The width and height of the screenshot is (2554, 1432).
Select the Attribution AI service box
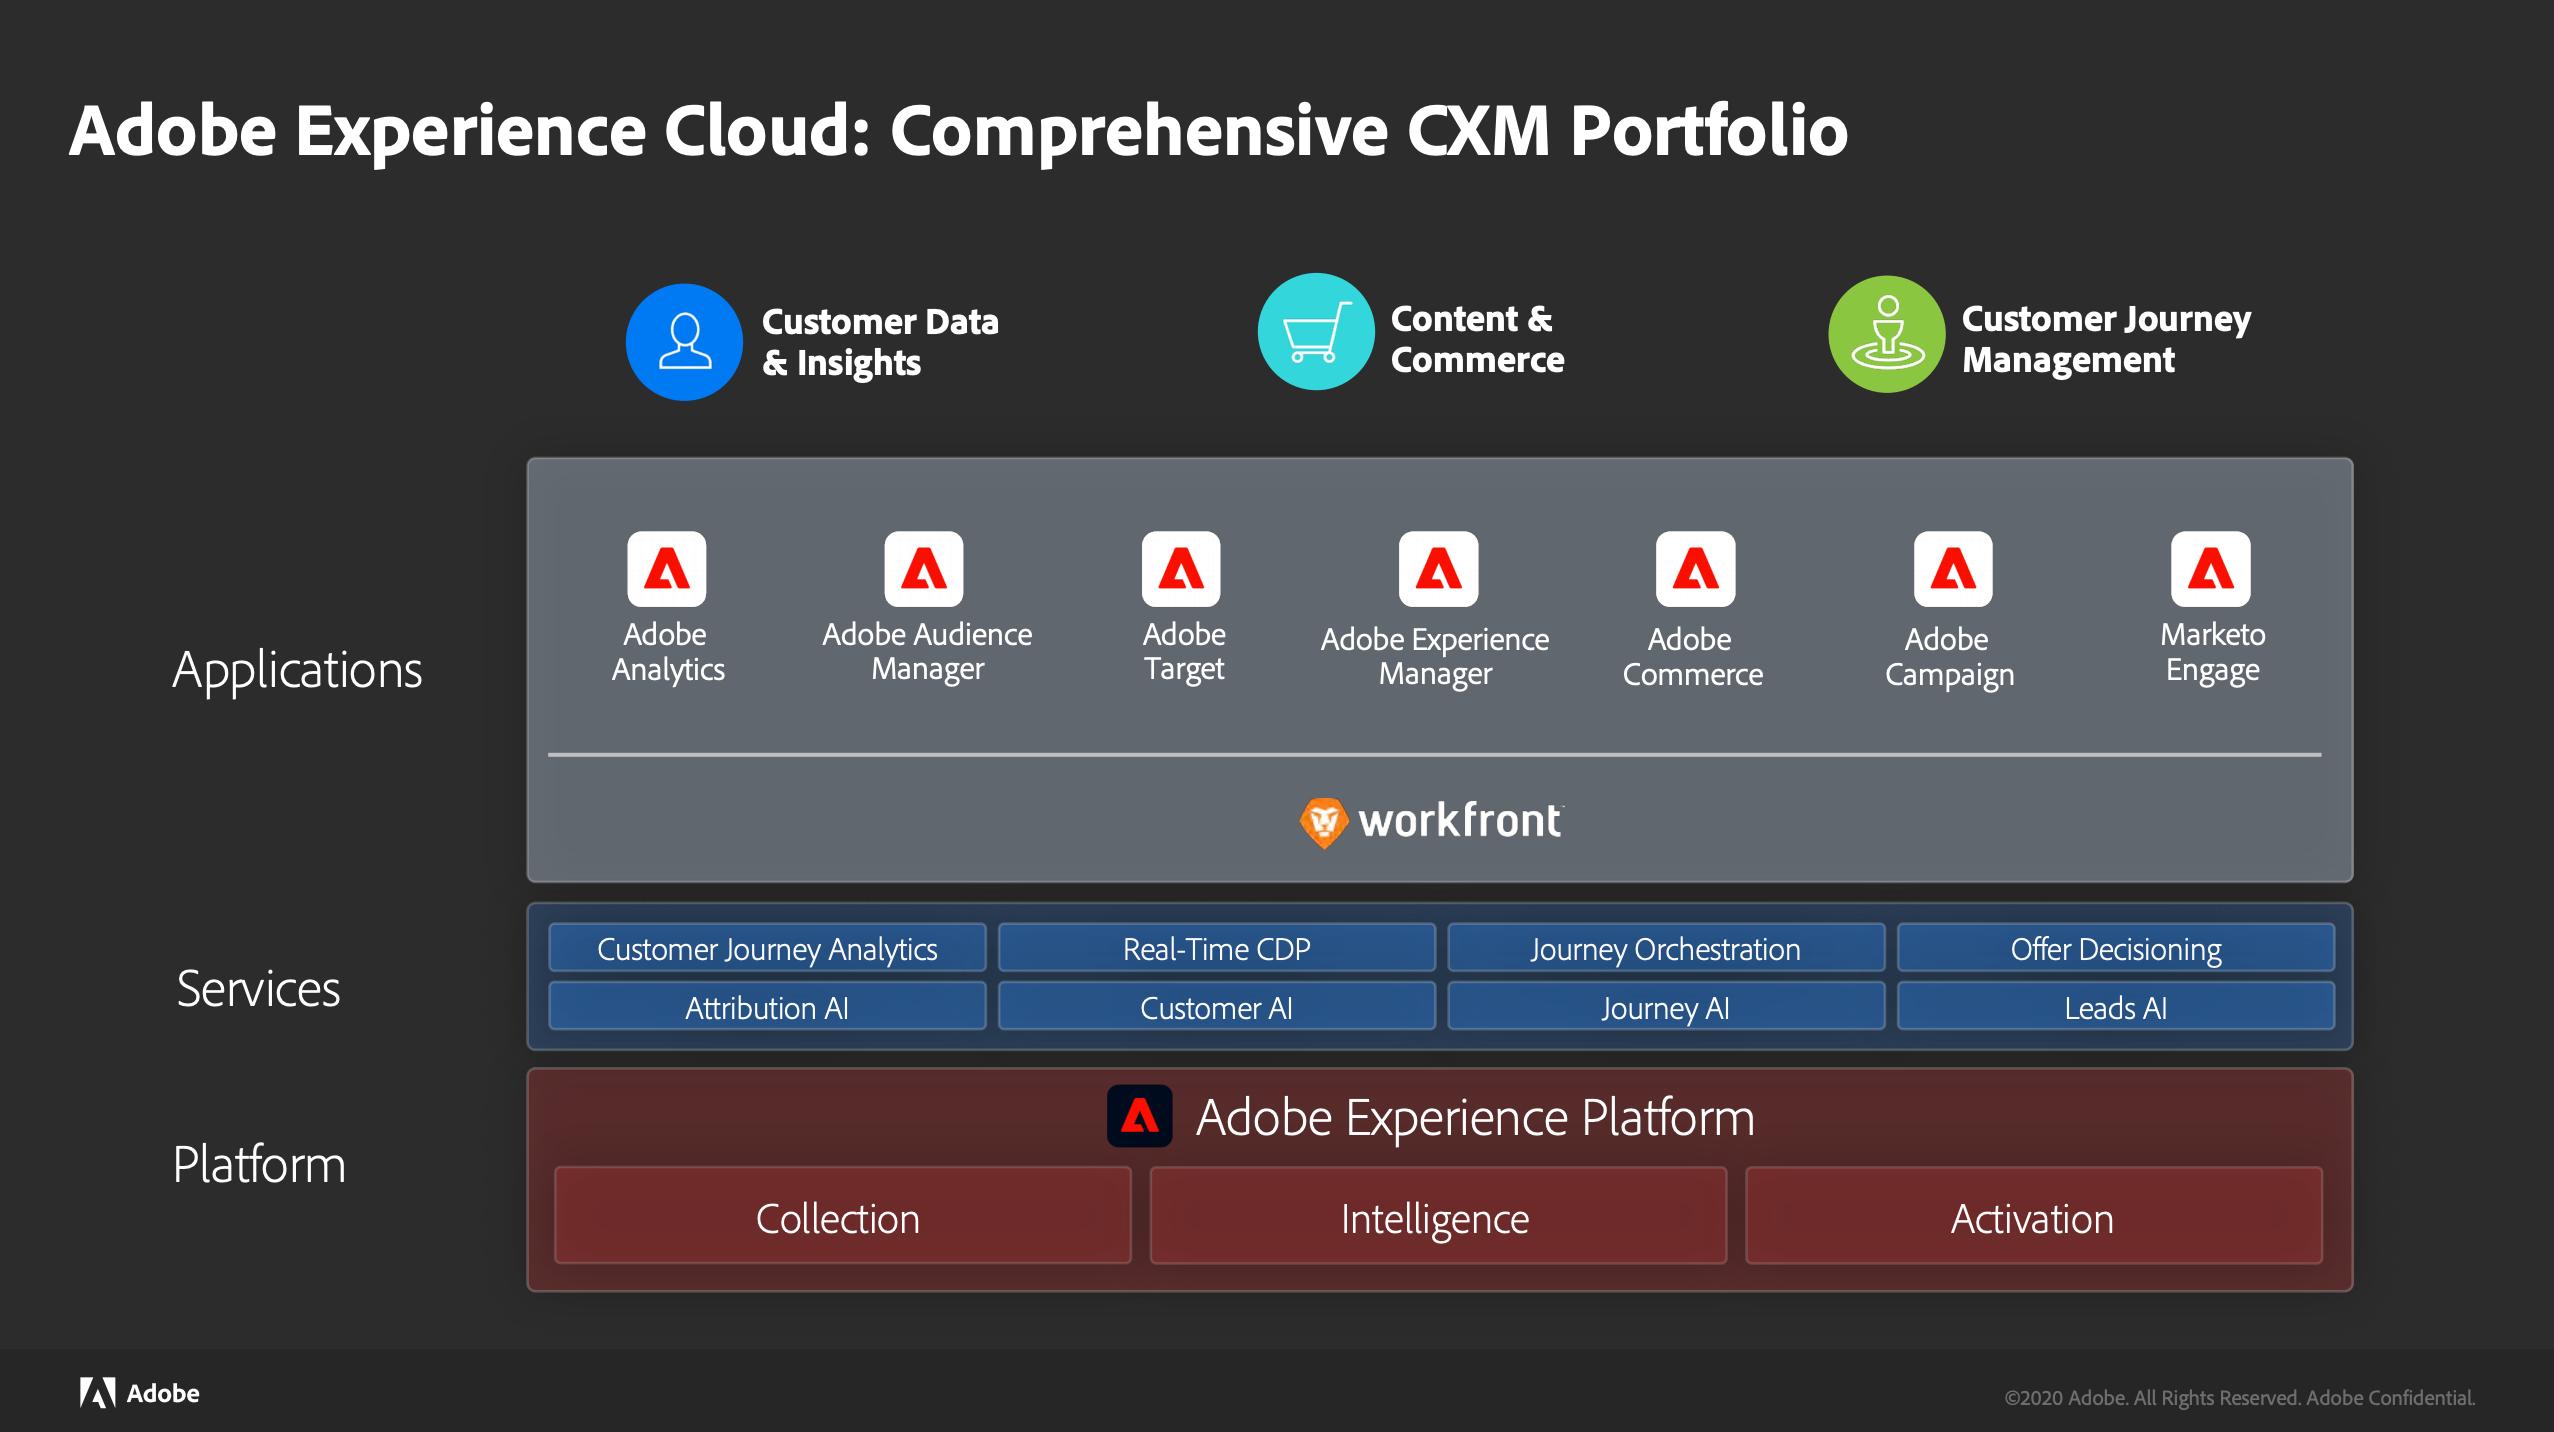767,1007
